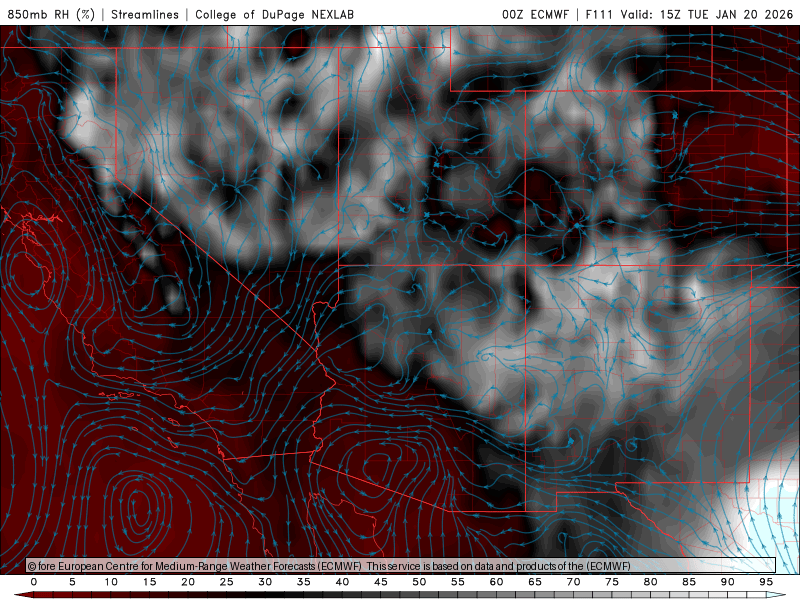This screenshot has width=800, height=600.
Task: Click the "15" value on the color scale
Action: coord(149,582)
